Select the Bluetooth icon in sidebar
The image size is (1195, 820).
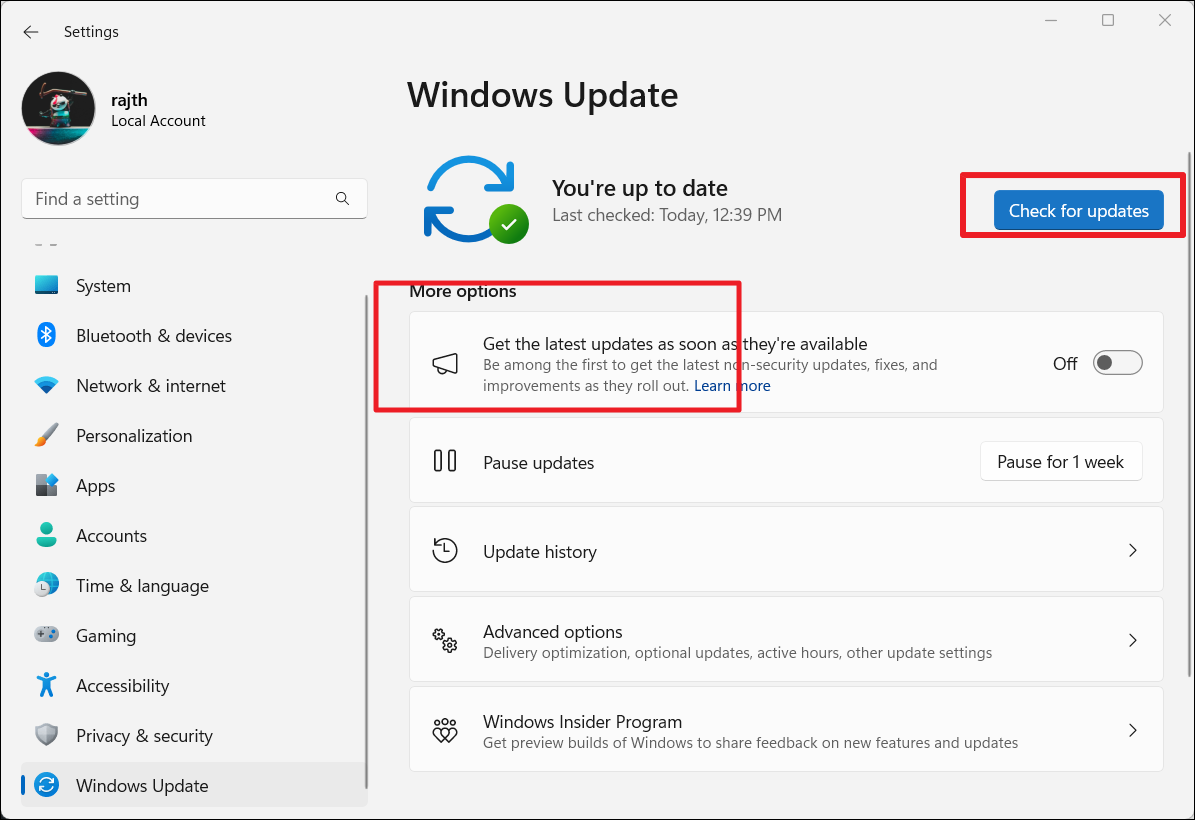click(x=46, y=335)
